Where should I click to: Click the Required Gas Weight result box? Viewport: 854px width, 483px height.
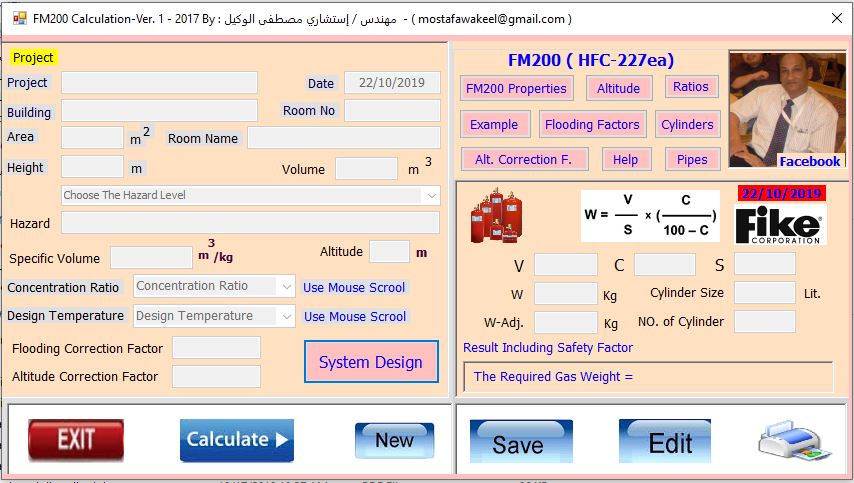[648, 376]
